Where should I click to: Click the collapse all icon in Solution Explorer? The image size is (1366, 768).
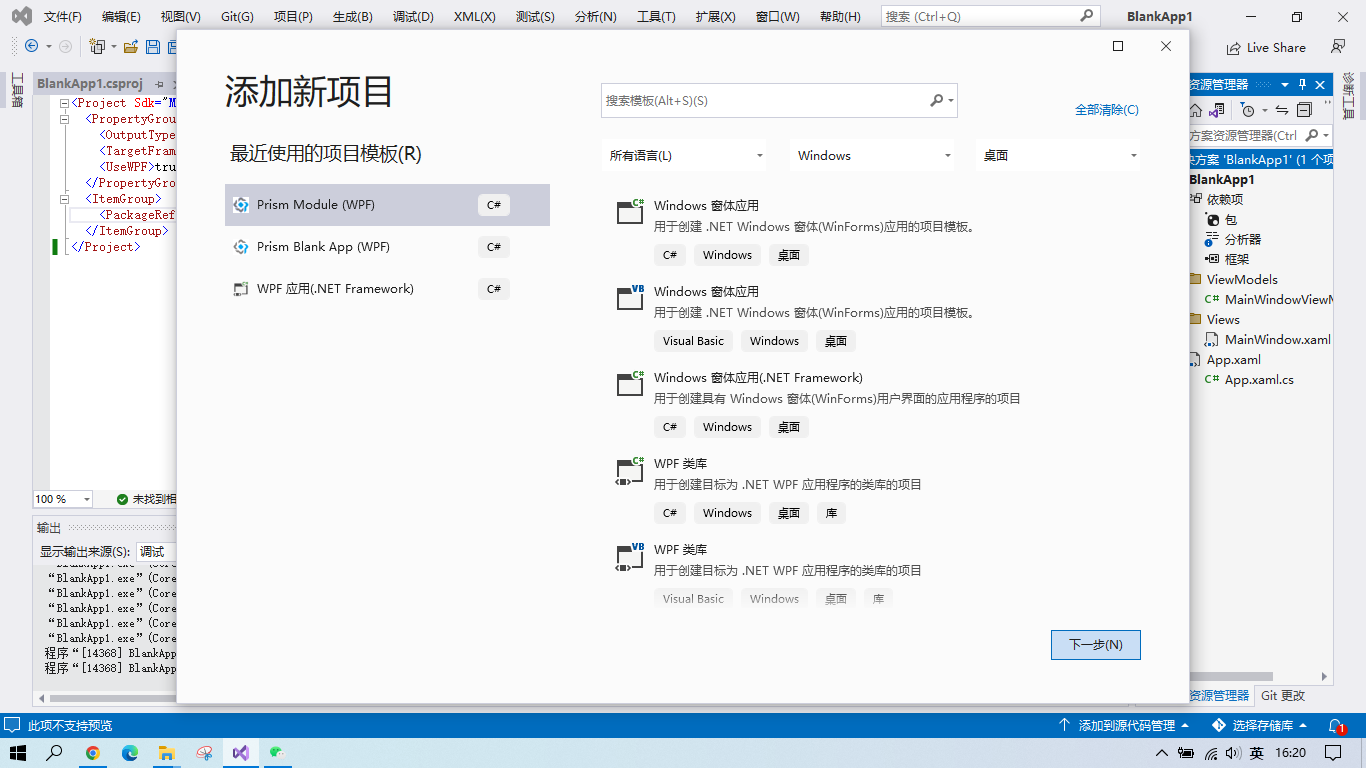point(1304,110)
